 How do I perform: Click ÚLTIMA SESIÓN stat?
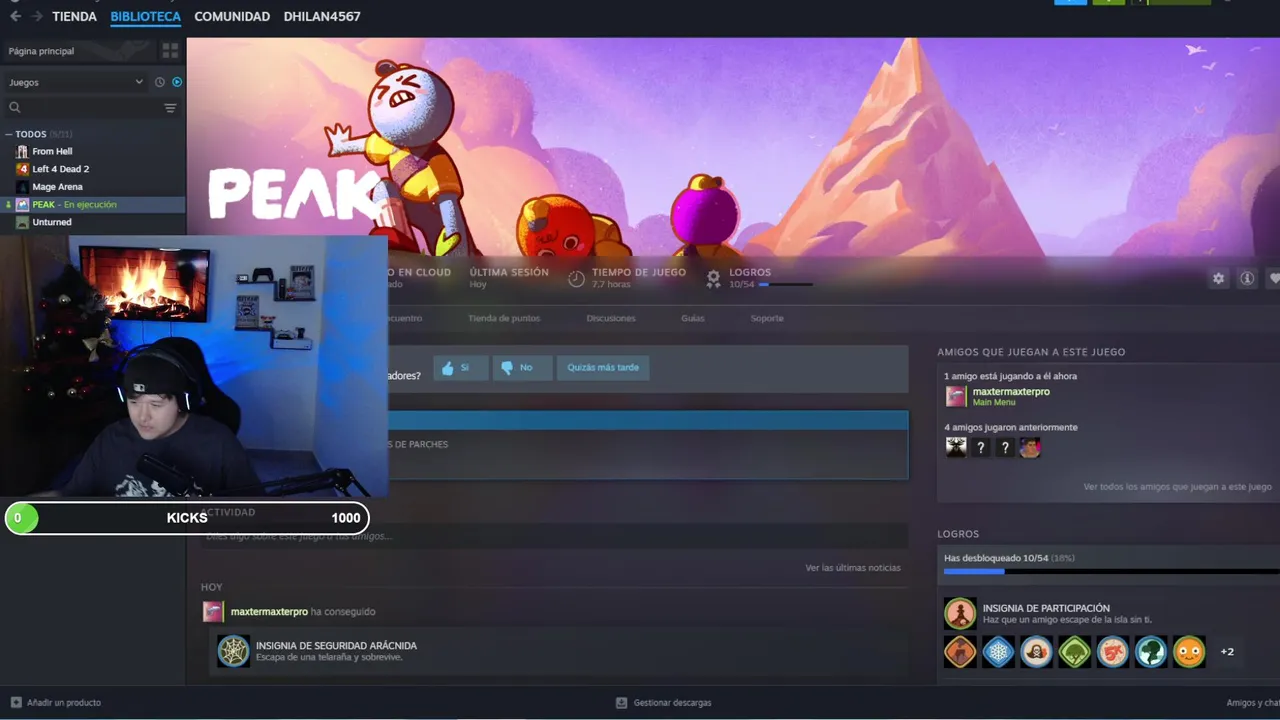pyautogui.click(x=509, y=278)
